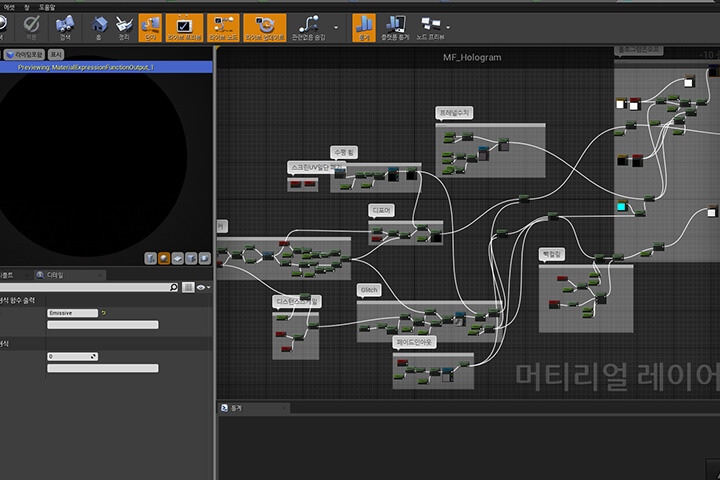
Task: Toggle the Live Preview toolbar button
Action: pos(184,28)
